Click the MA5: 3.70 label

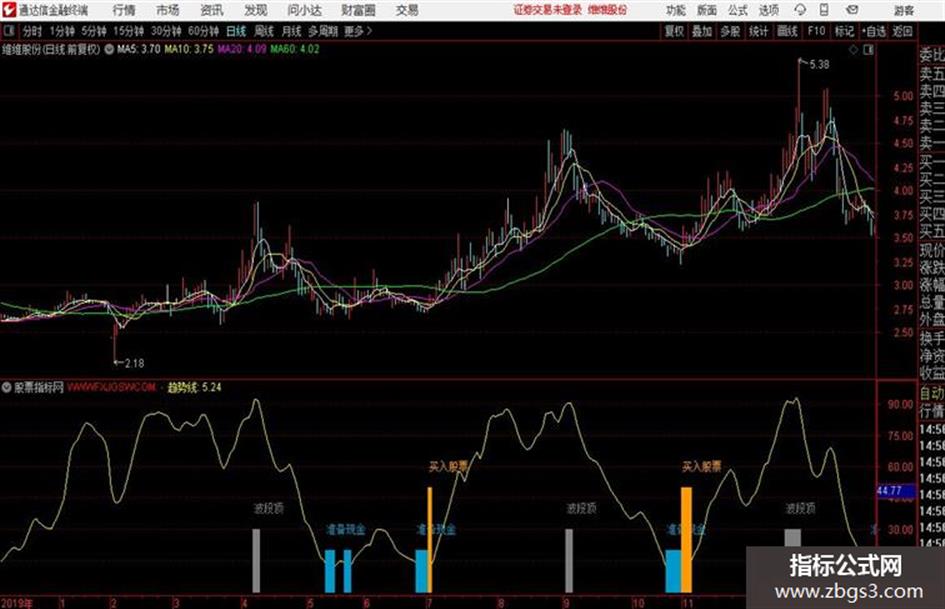139,49
